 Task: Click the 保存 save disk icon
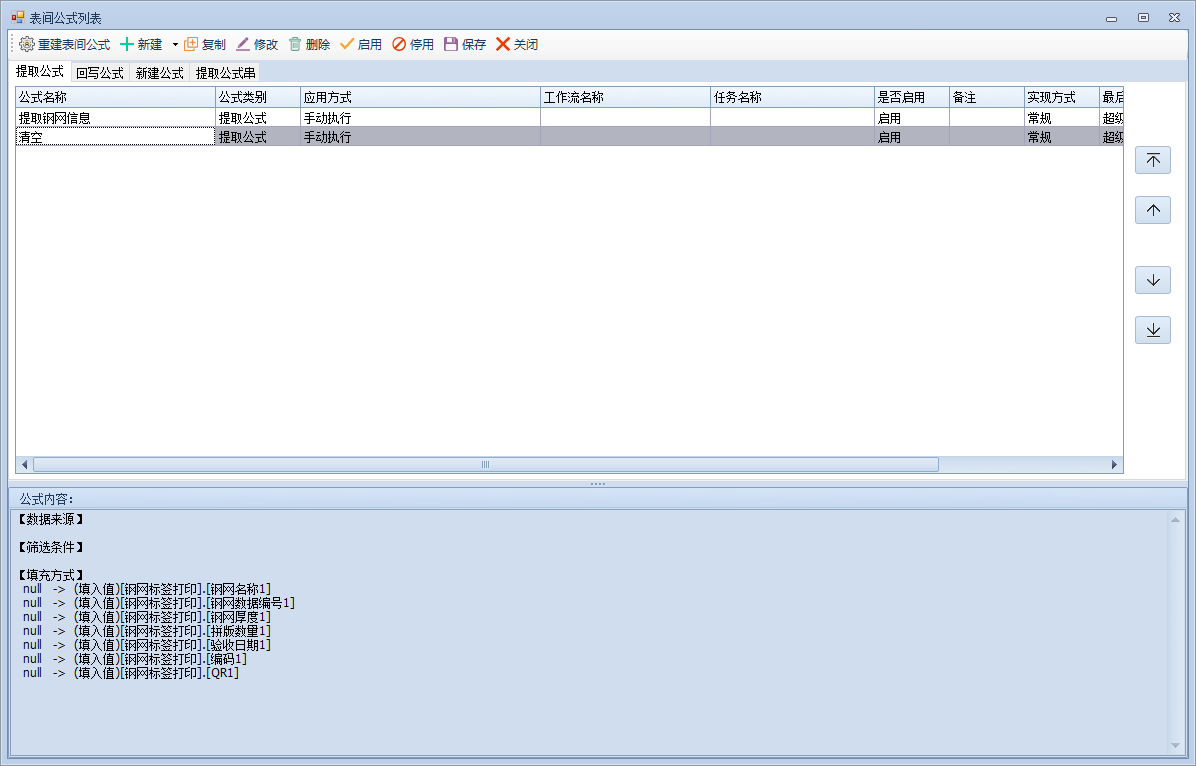pyautogui.click(x=451, y=45)
